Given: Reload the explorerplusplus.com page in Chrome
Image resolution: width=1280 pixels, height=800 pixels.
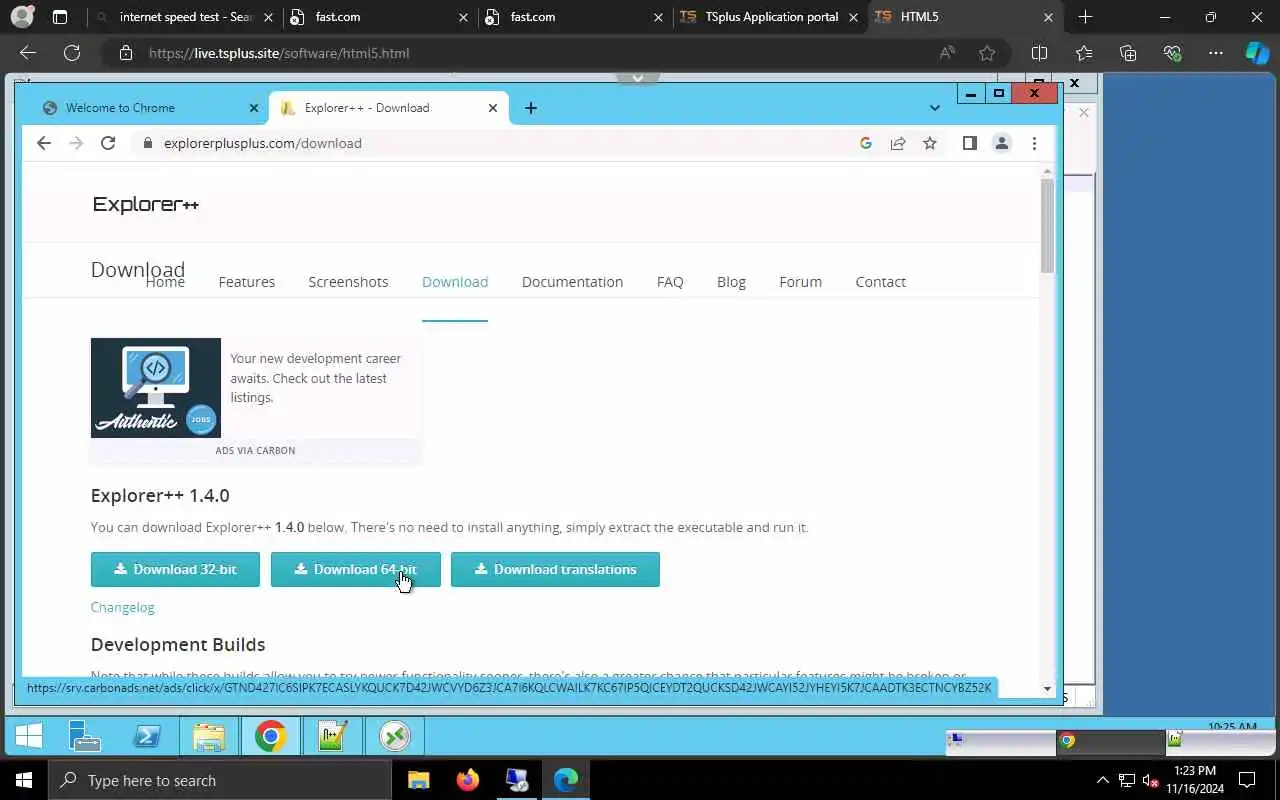Looking at the screenshot, I should click(108, 143).
